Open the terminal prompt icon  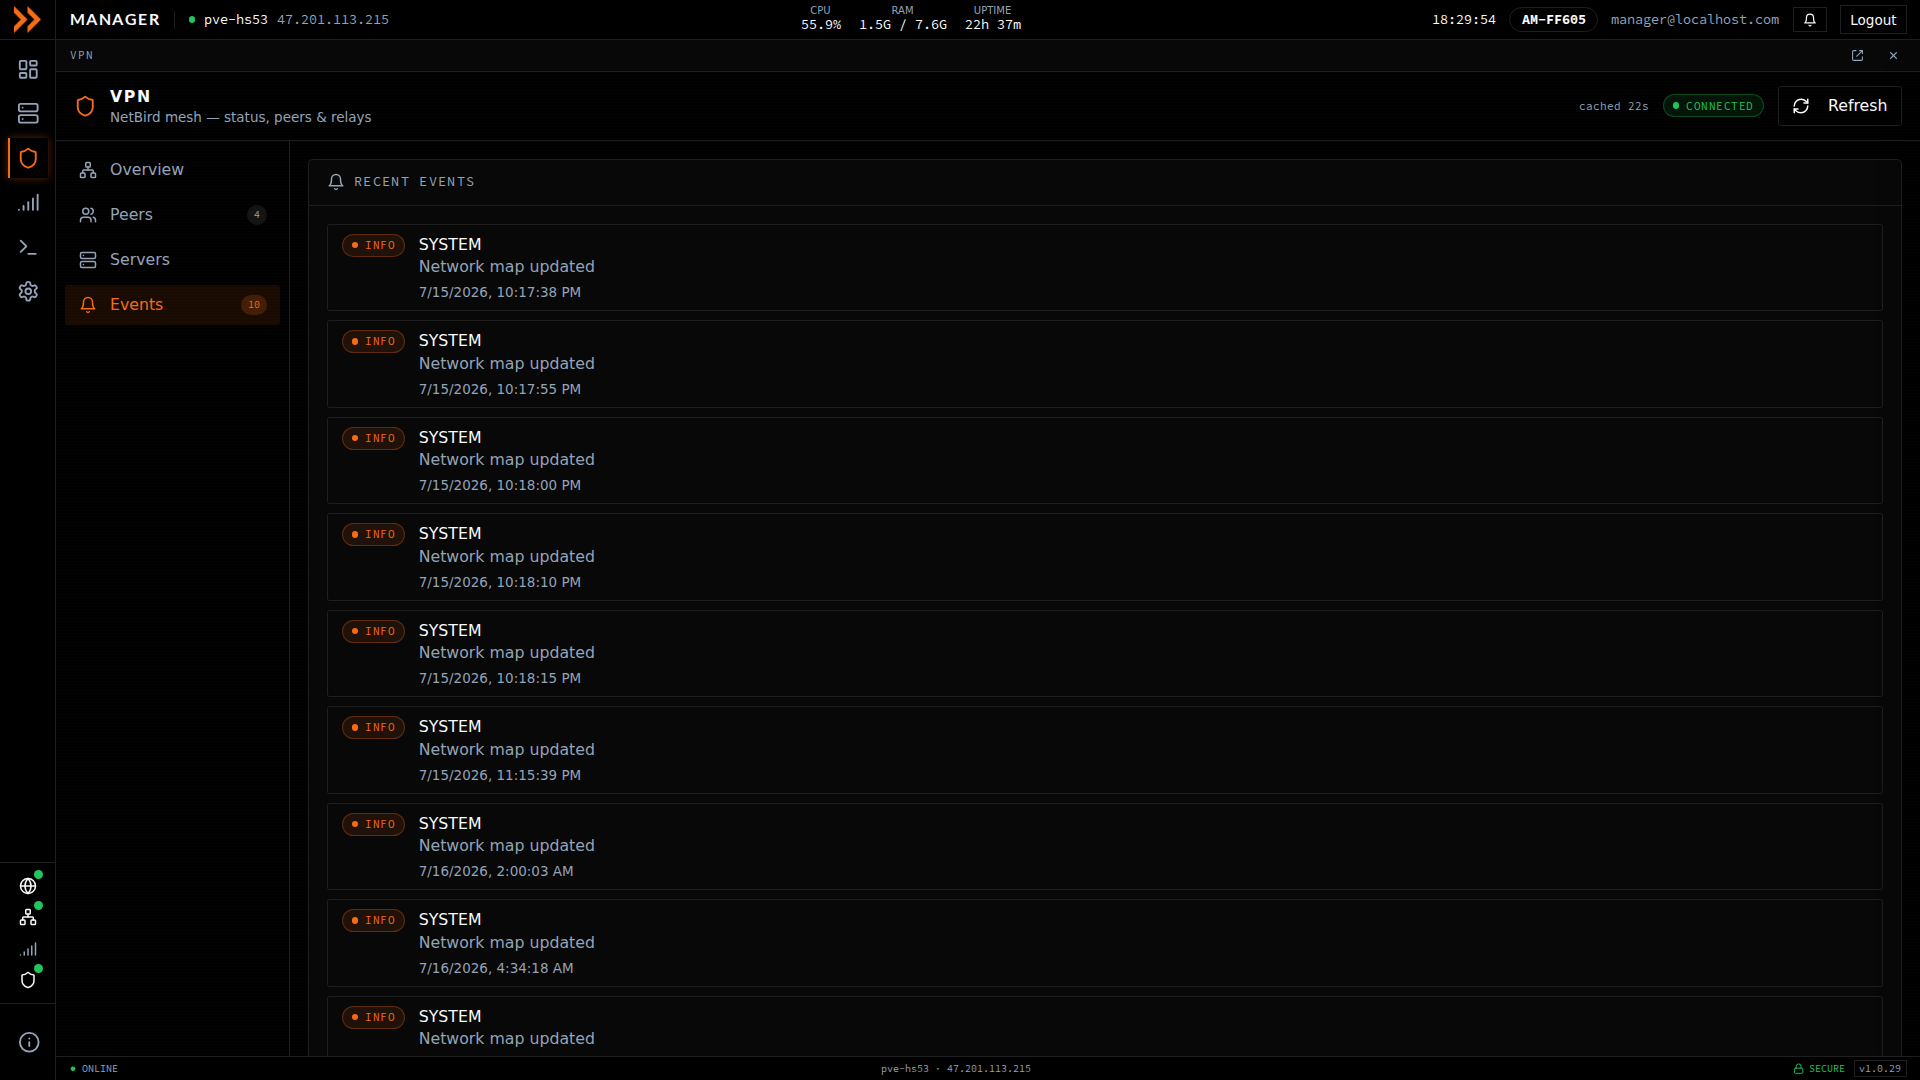pos(28,247)
